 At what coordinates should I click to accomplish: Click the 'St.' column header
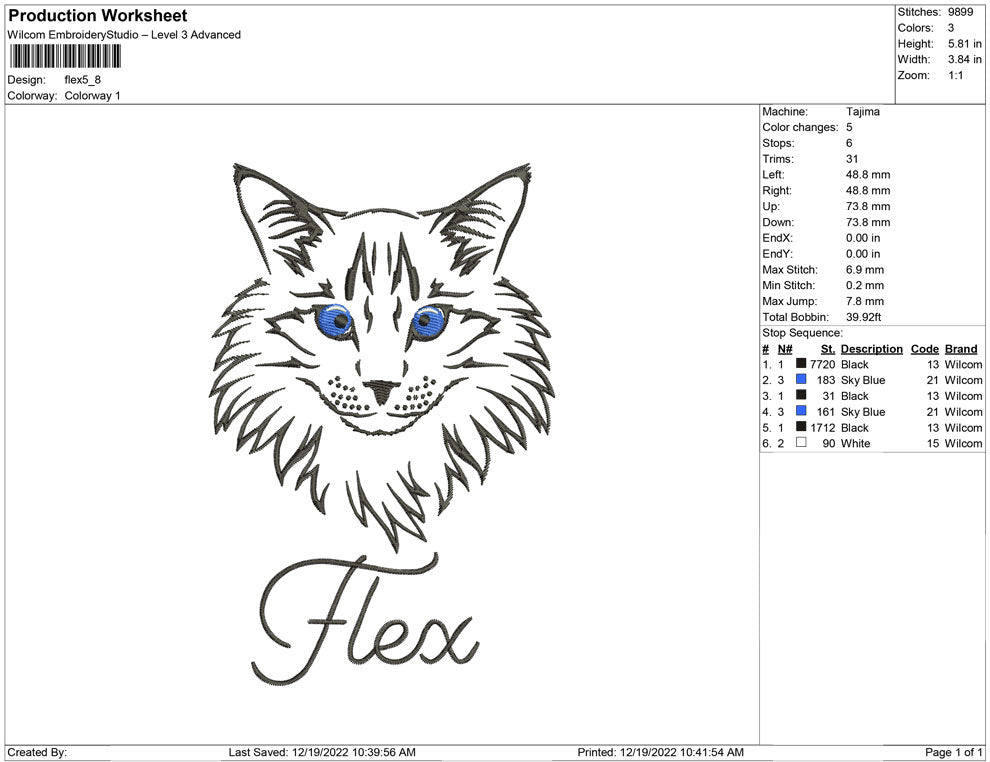click(828, 348)
